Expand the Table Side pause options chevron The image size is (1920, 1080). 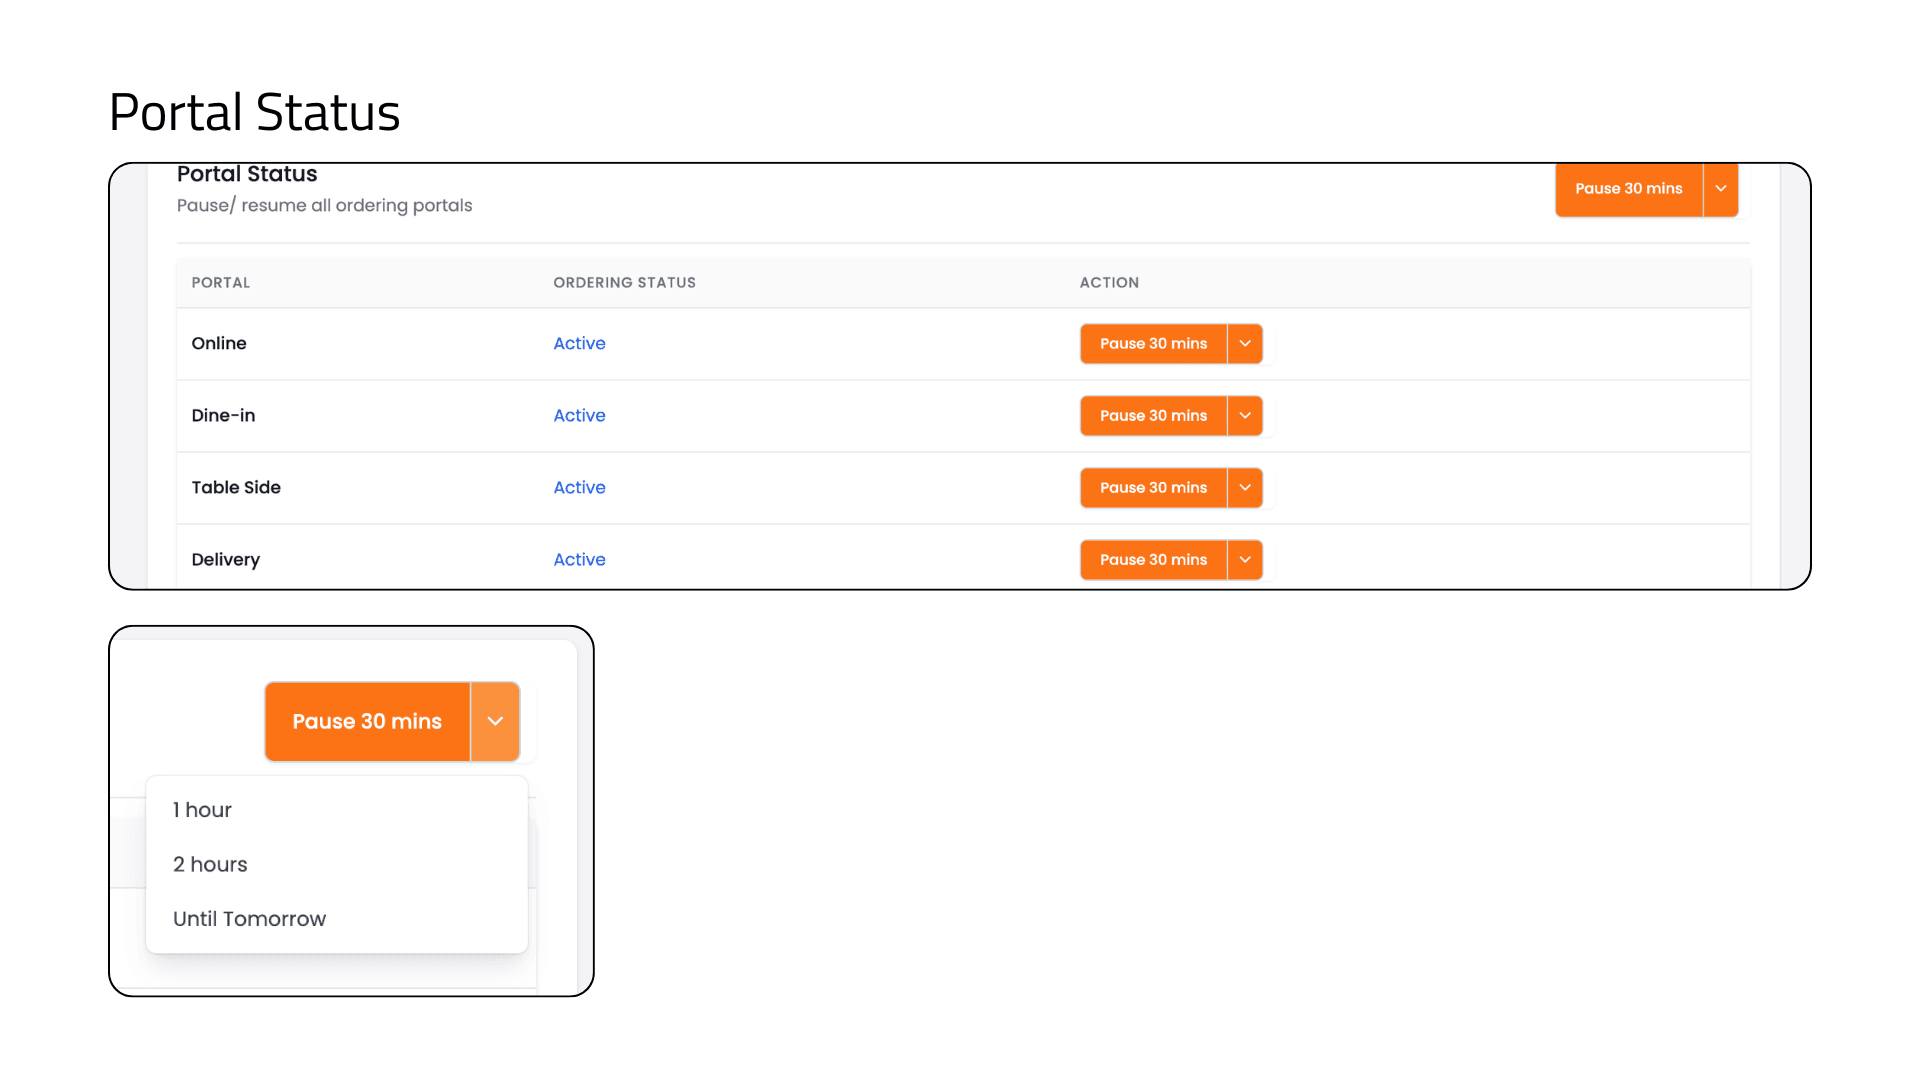(1245, 487)
